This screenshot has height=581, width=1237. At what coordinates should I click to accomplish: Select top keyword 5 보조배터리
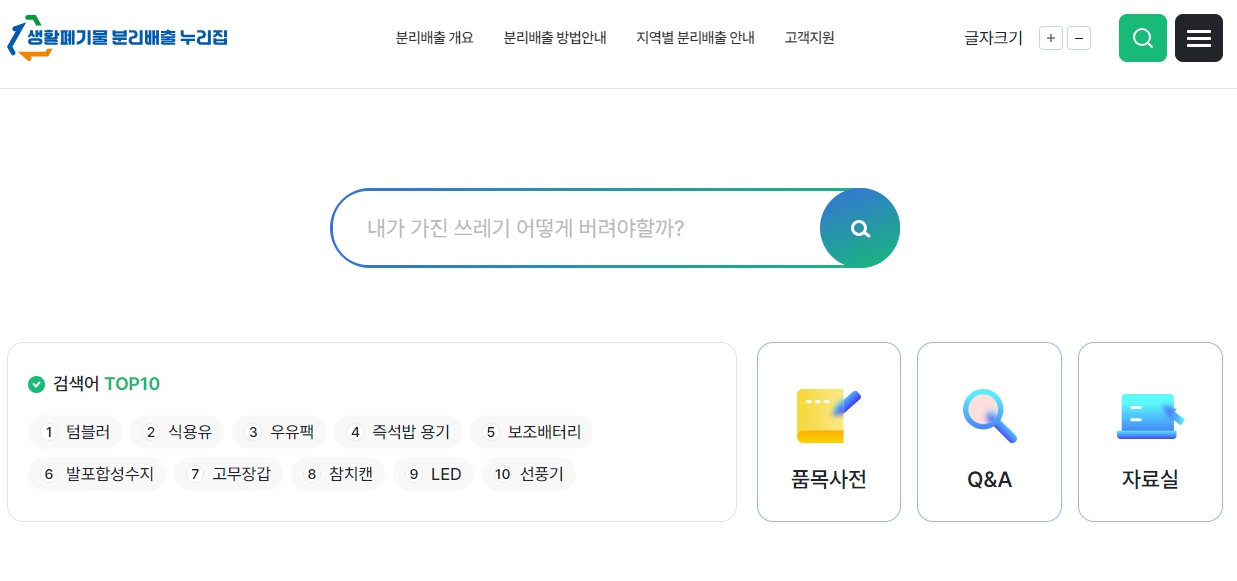(x=532, y=432)
